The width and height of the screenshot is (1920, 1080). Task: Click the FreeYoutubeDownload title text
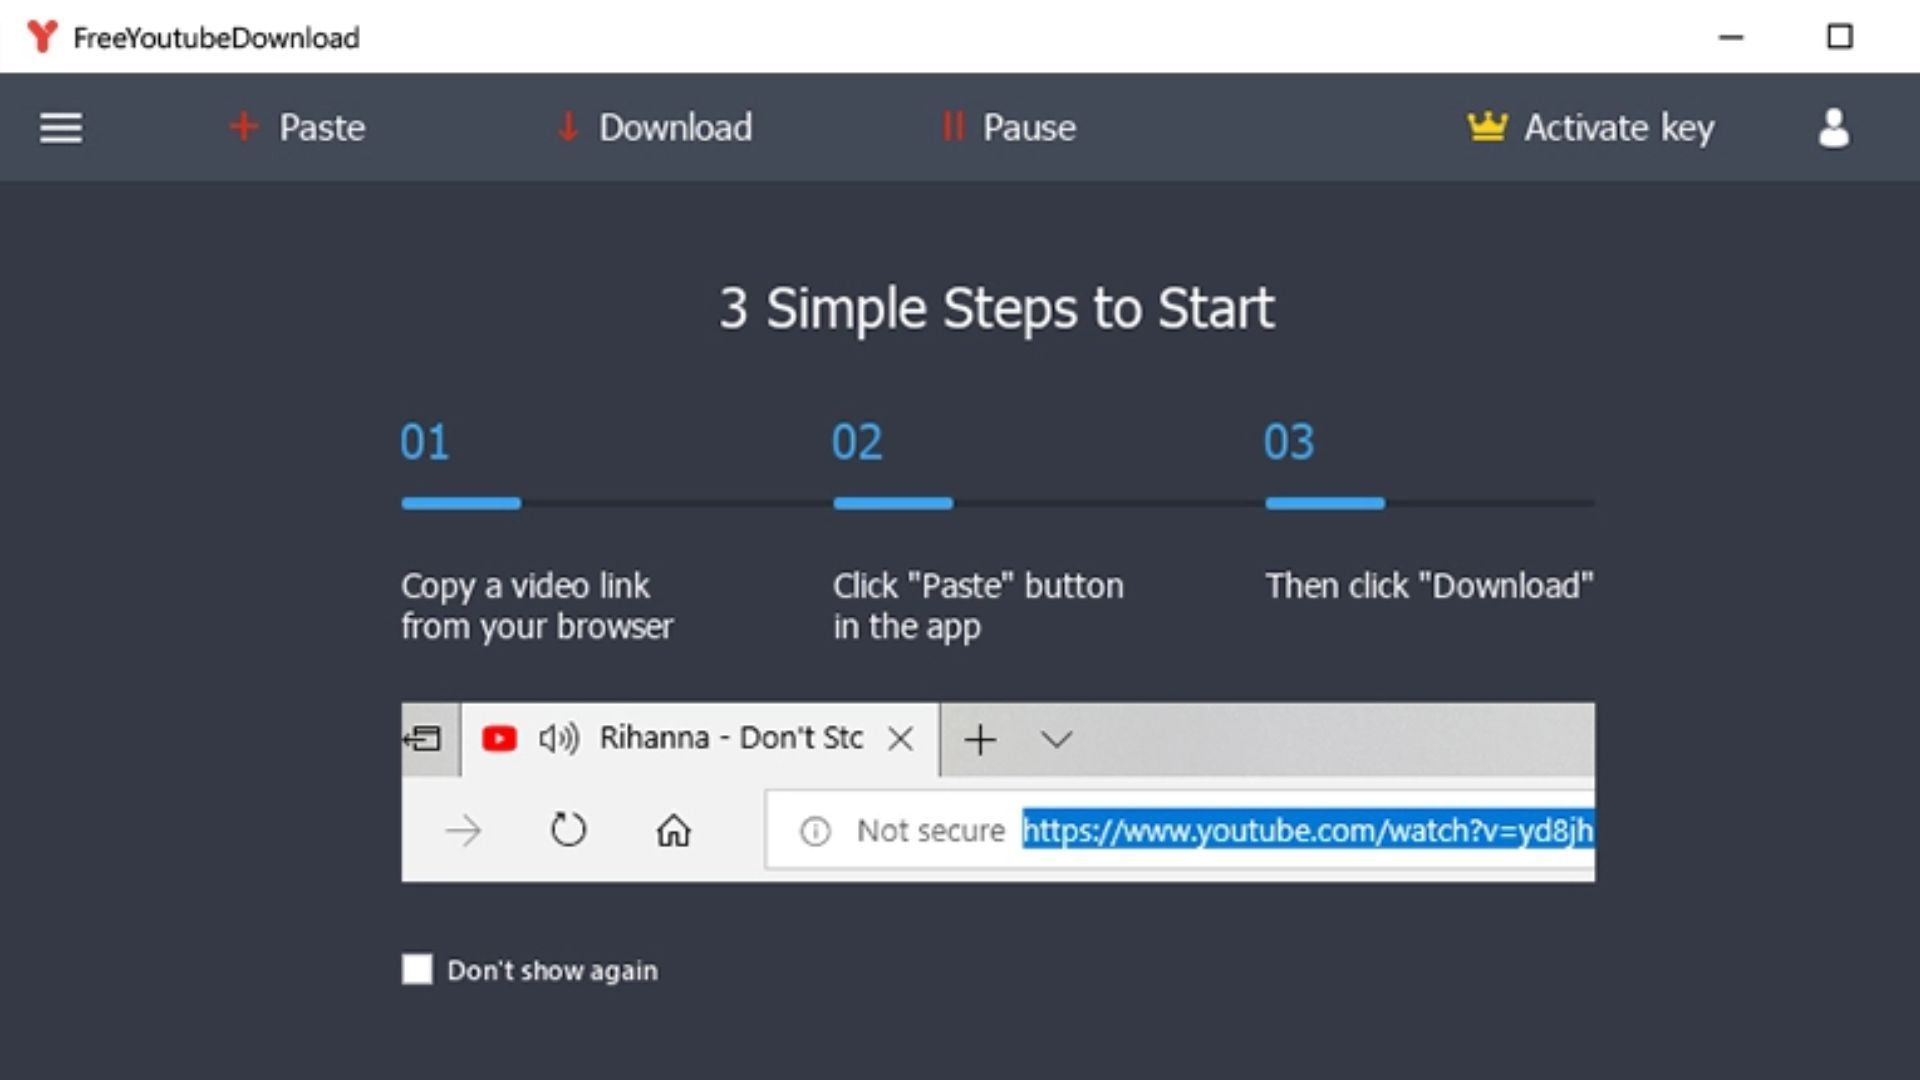pyautogui.click(x=216, y=38)
